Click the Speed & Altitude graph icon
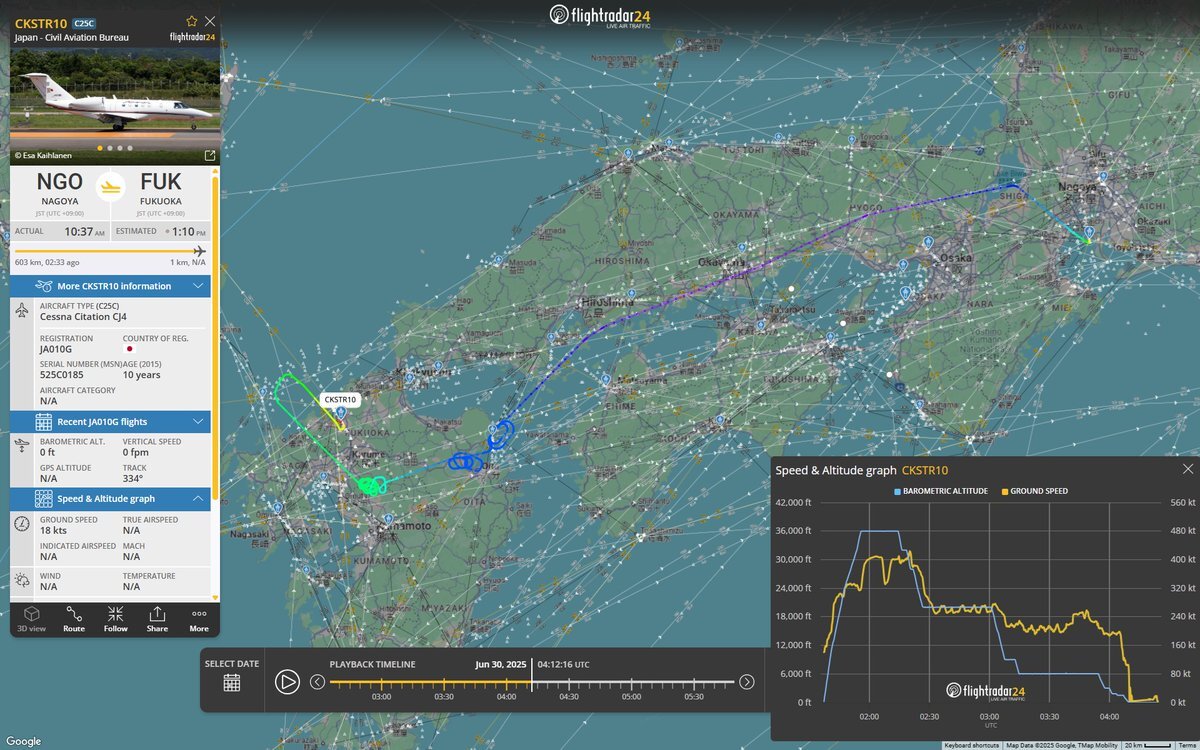The image size is (1200, 750). 43,498
